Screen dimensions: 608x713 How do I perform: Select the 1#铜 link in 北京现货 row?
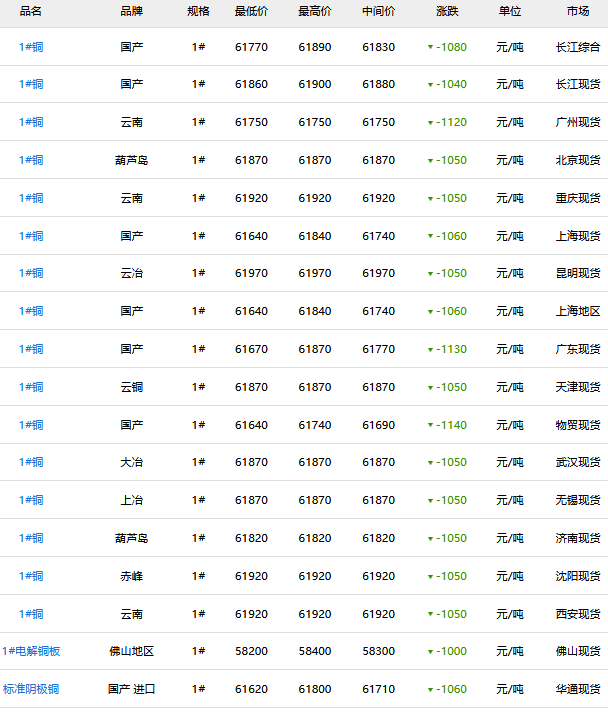(x=31, y=160)
